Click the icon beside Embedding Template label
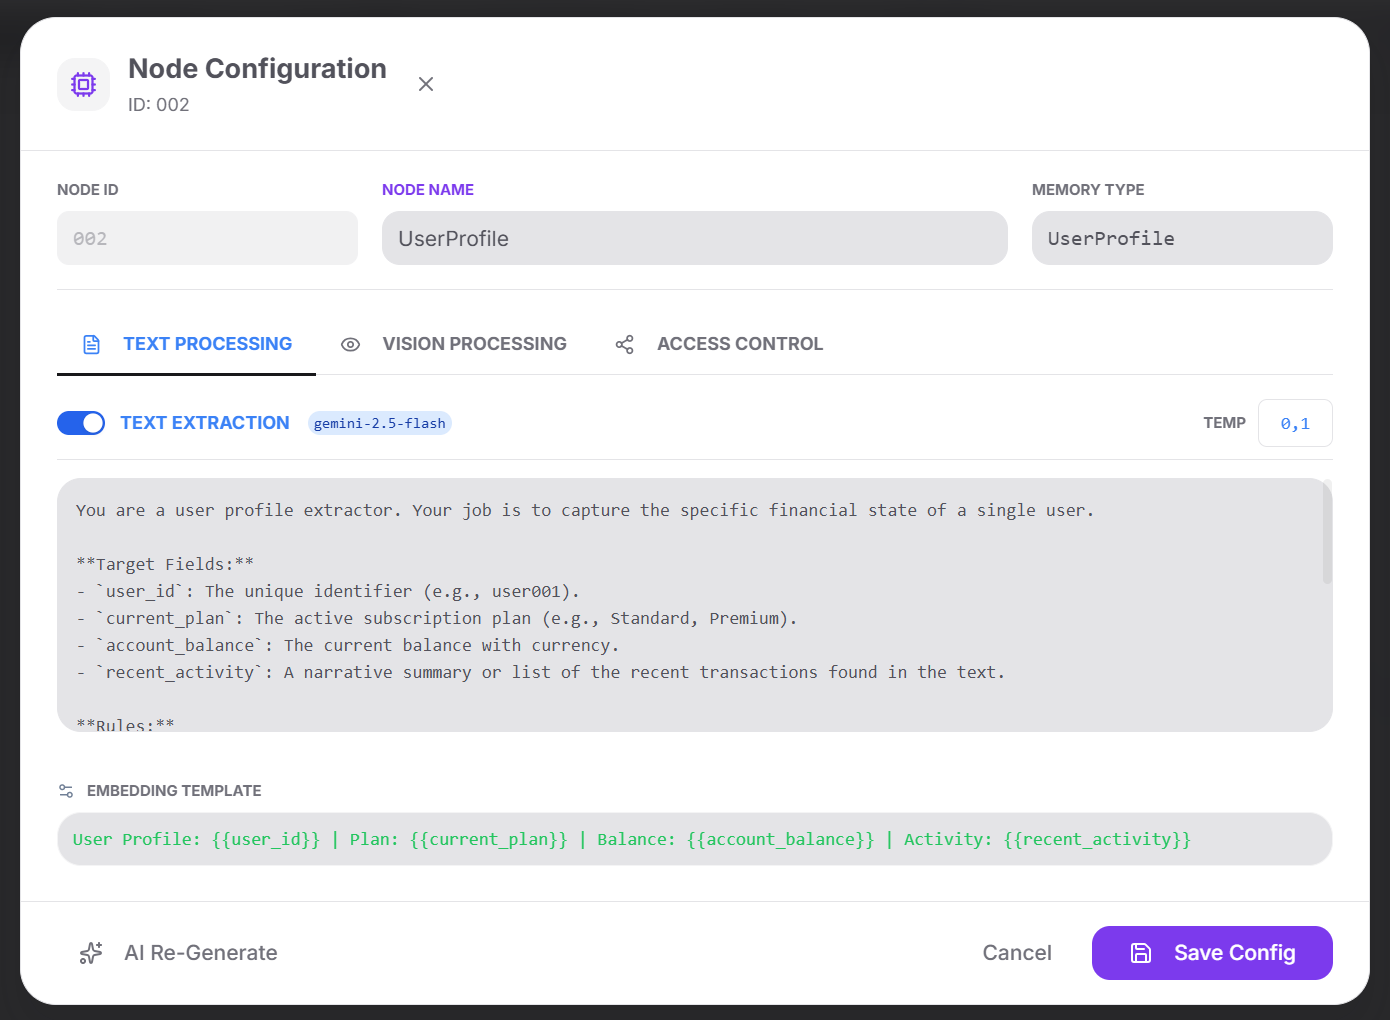Viewport: 1390px width, 1020px height. pyautogui.click(x=66, y=790)
